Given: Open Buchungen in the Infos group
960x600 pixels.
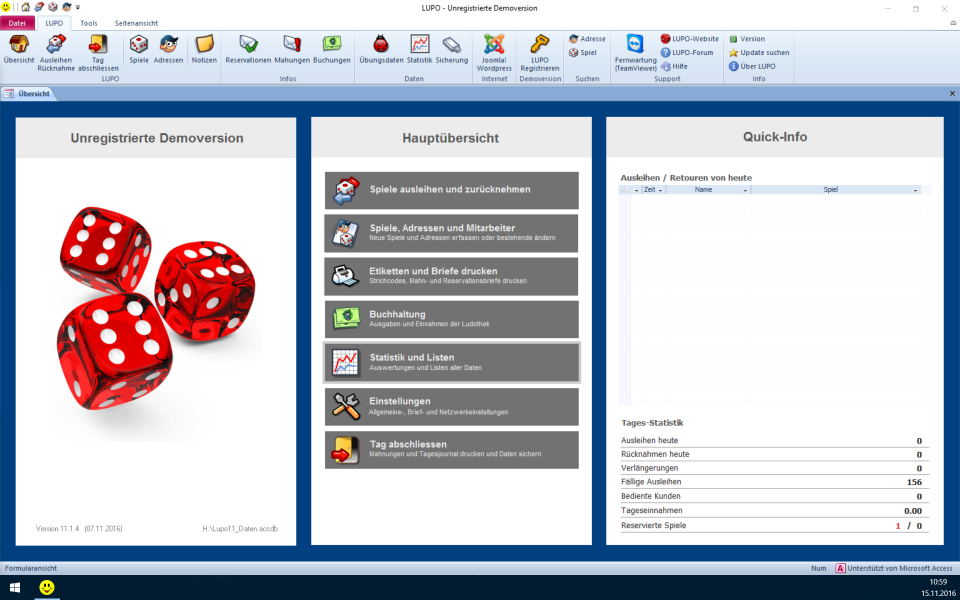Looking at the screenshot, I should [x=332, y=50].
